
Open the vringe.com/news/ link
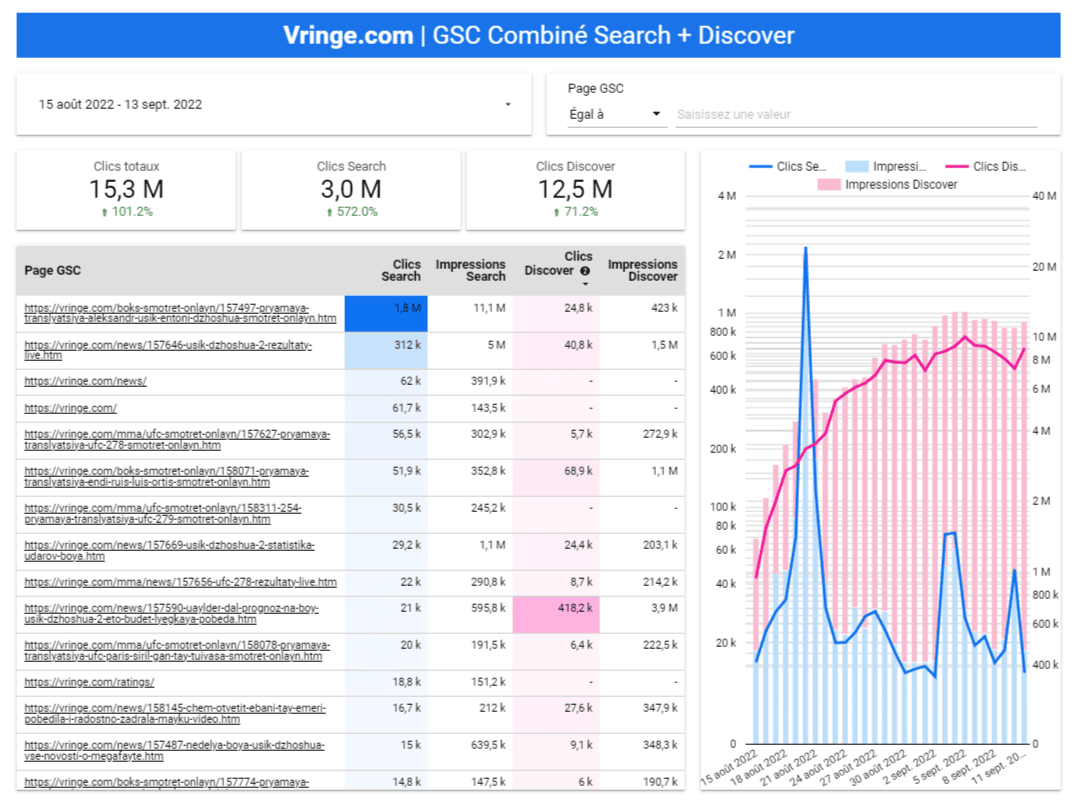coord(85,381)
